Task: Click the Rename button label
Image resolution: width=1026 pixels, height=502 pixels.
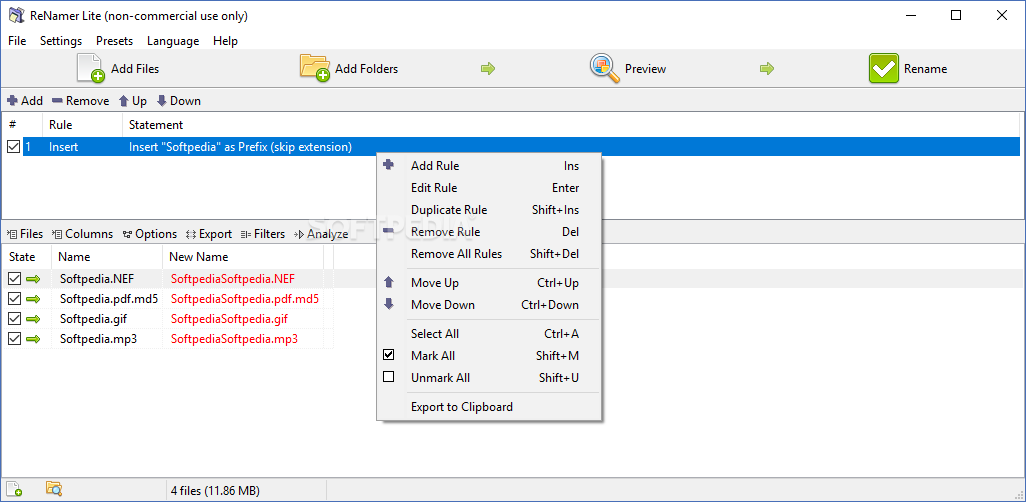Action: coord(925,69)
